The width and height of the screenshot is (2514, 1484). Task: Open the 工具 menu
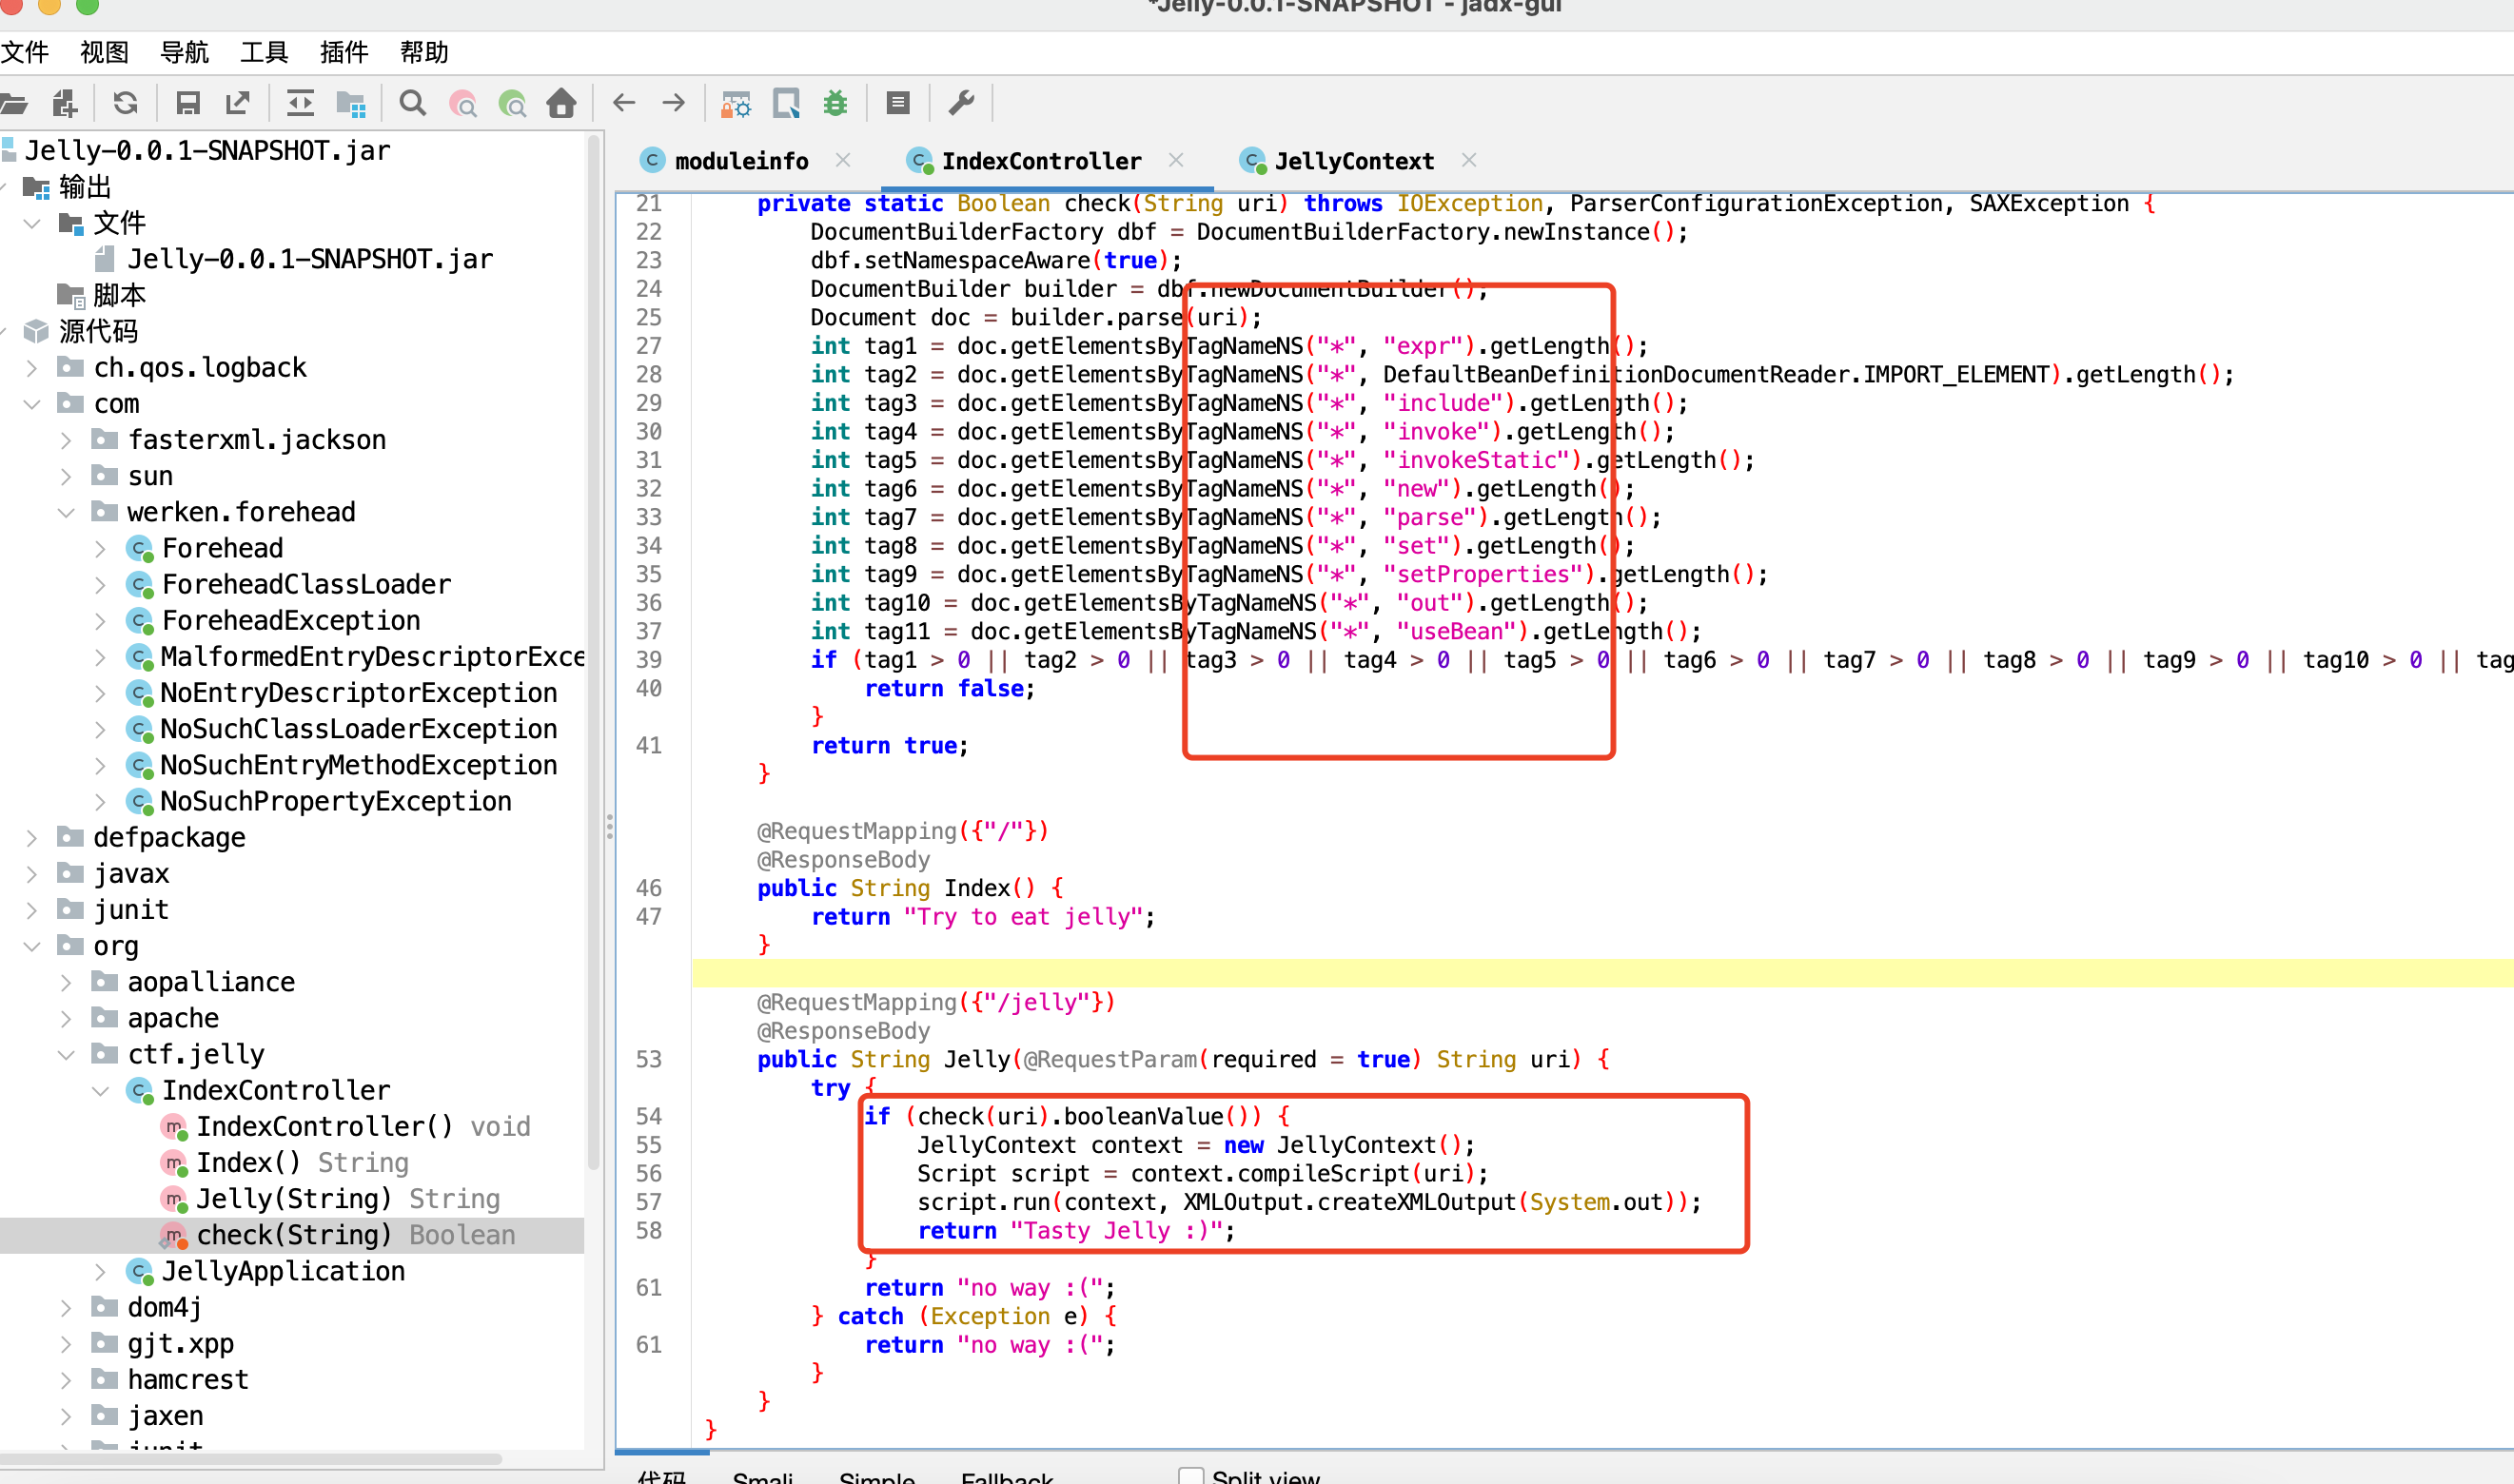265,52
